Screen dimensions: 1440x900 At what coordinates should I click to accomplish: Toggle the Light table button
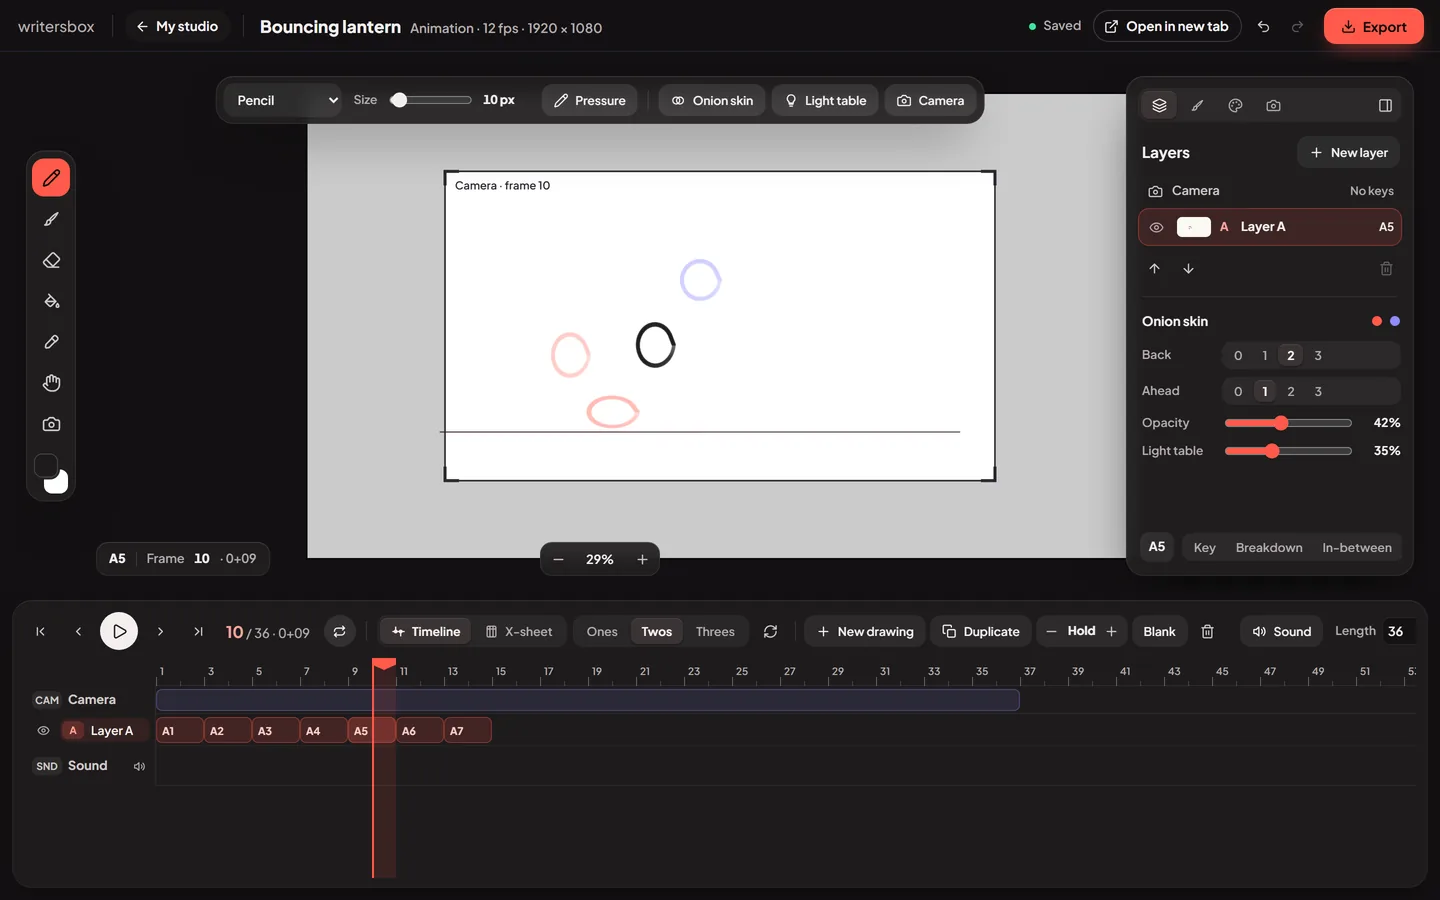825,100
